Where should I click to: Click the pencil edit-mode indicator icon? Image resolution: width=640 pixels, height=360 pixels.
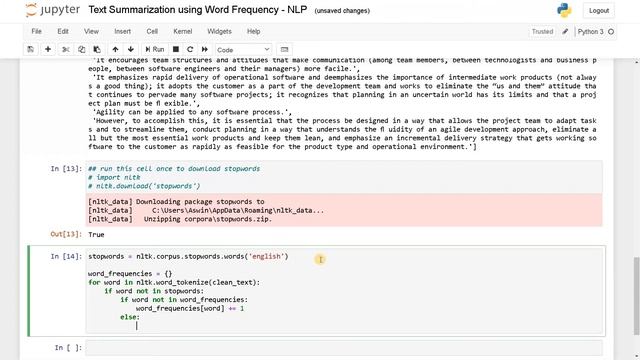565,31
